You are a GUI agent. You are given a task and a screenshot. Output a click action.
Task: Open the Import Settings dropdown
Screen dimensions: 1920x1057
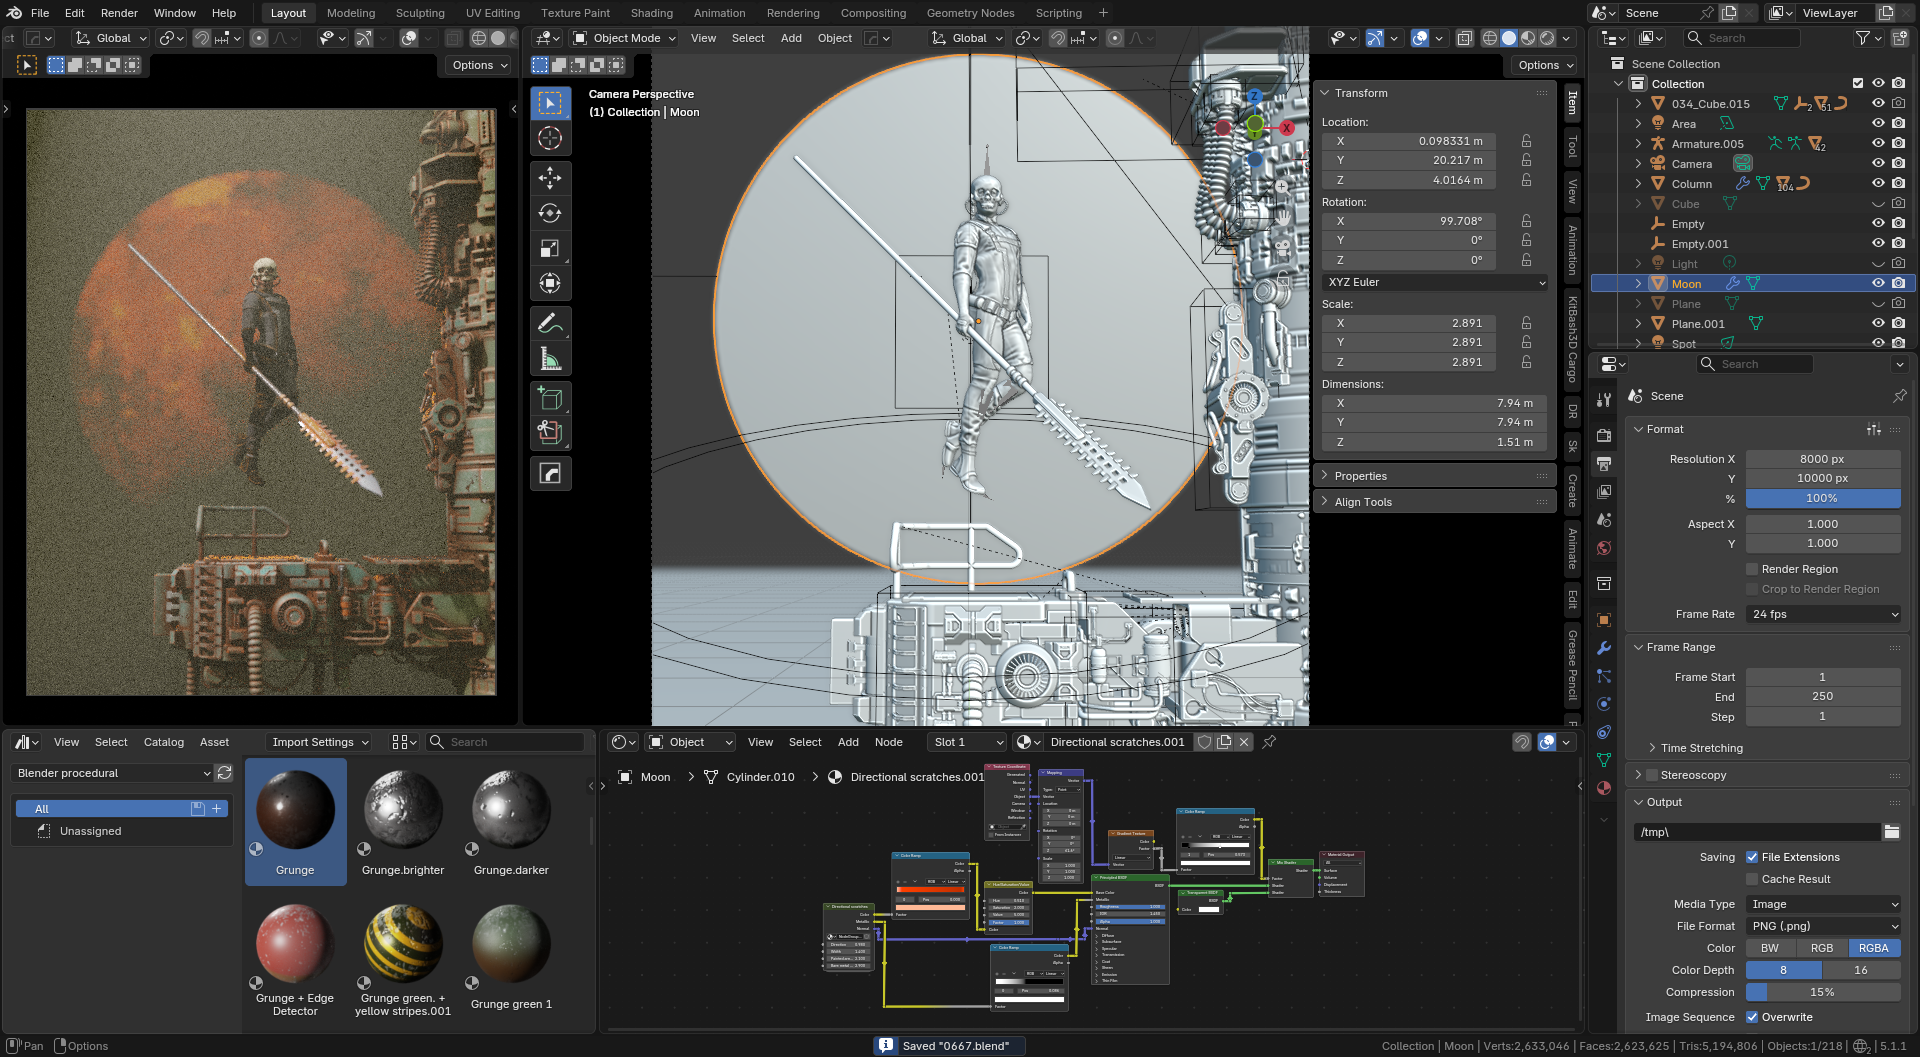click(320, 742)
